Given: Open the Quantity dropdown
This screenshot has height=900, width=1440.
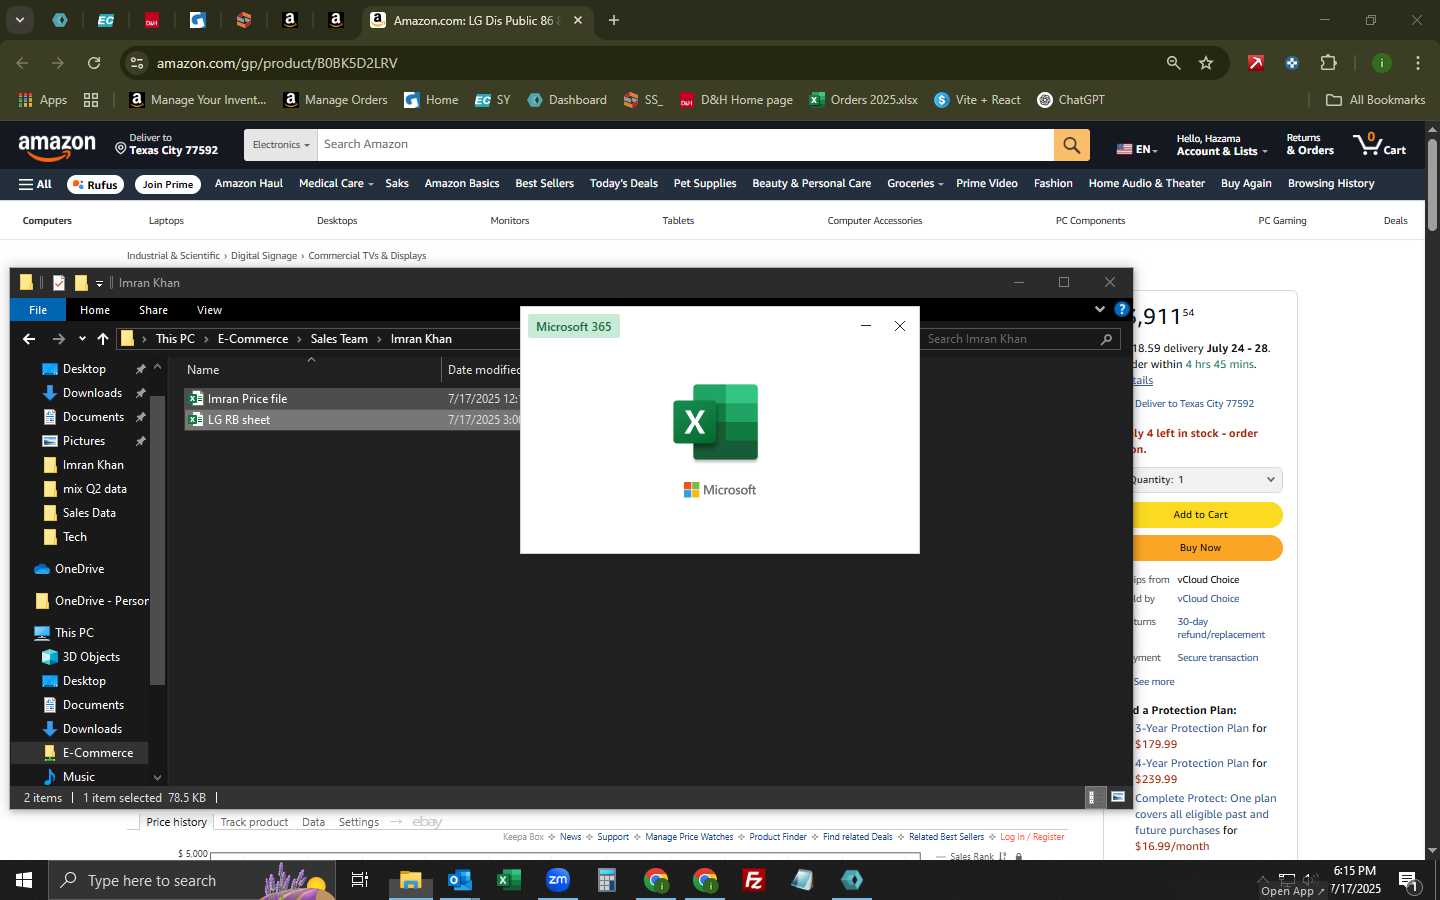Looking at the screenshot, I should point(1205,480).
